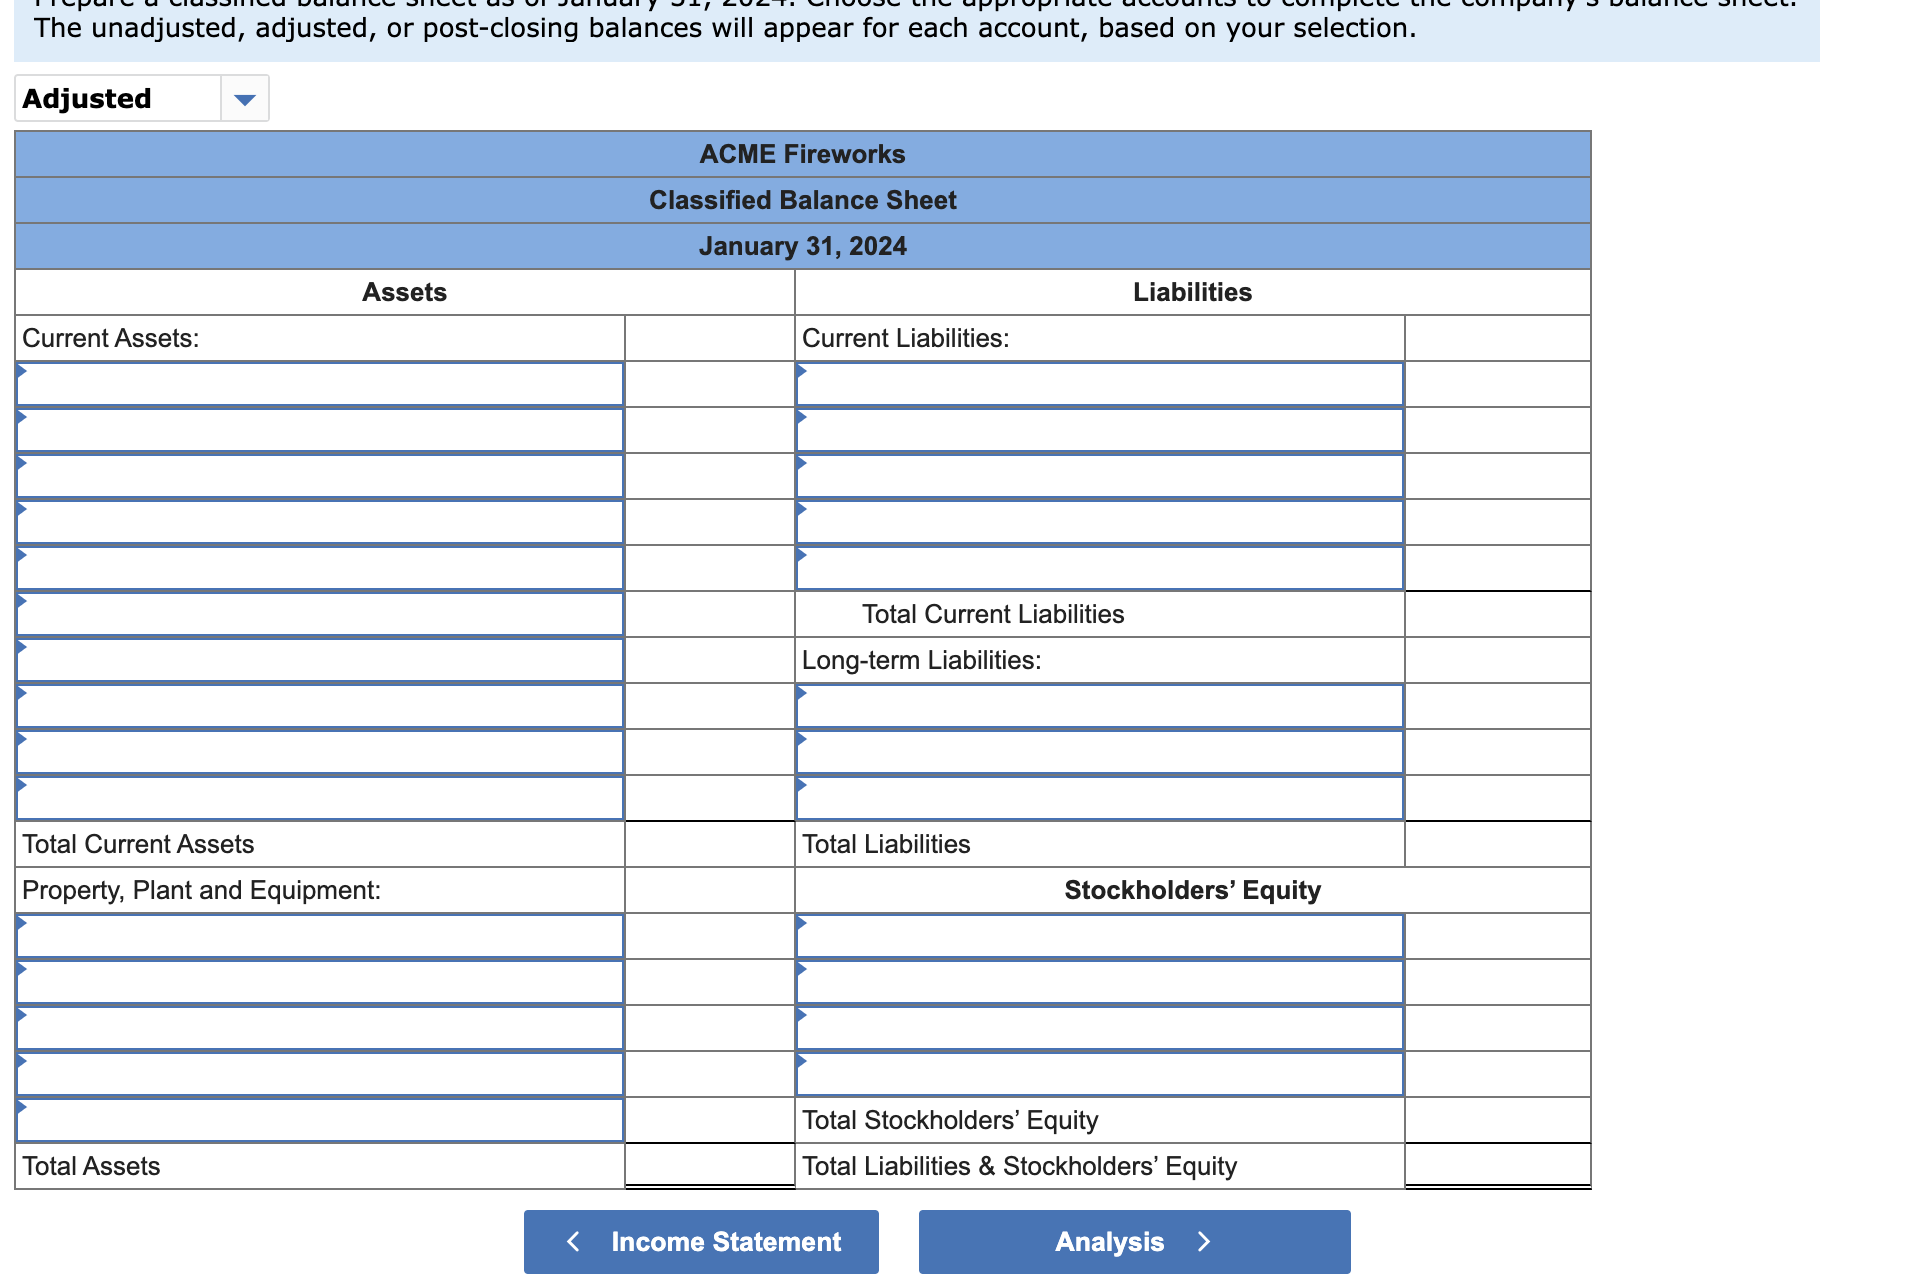Open the Adjusted balance type dropdown

tap(142, 98)
